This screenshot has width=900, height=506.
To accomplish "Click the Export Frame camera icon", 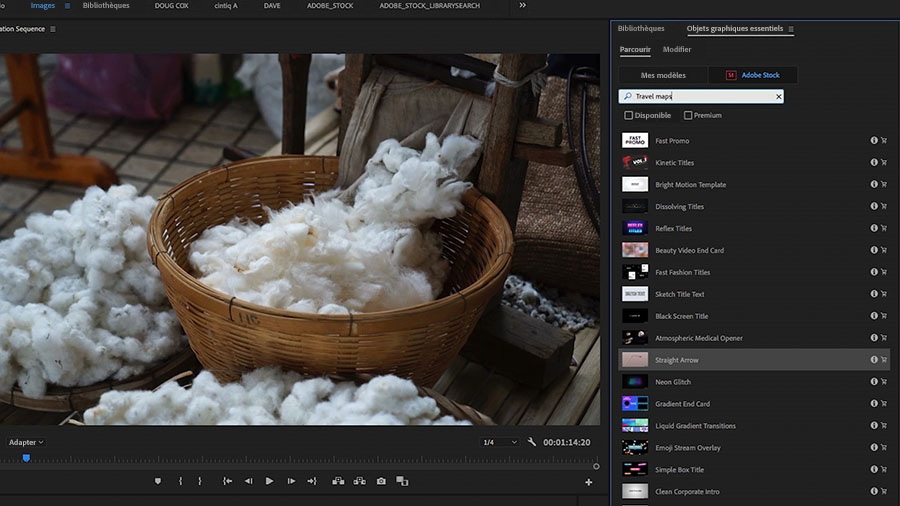I will point(381,481).
